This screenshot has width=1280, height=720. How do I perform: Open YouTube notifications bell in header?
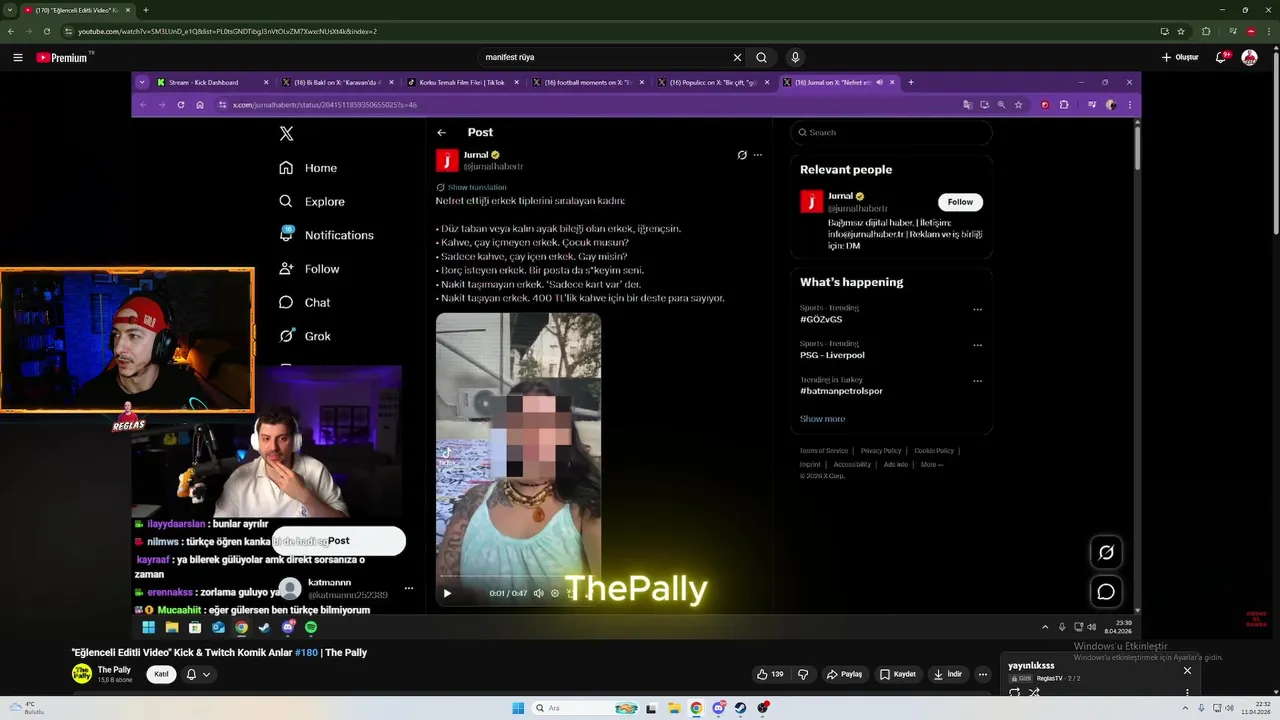[x=1221, y=58]
